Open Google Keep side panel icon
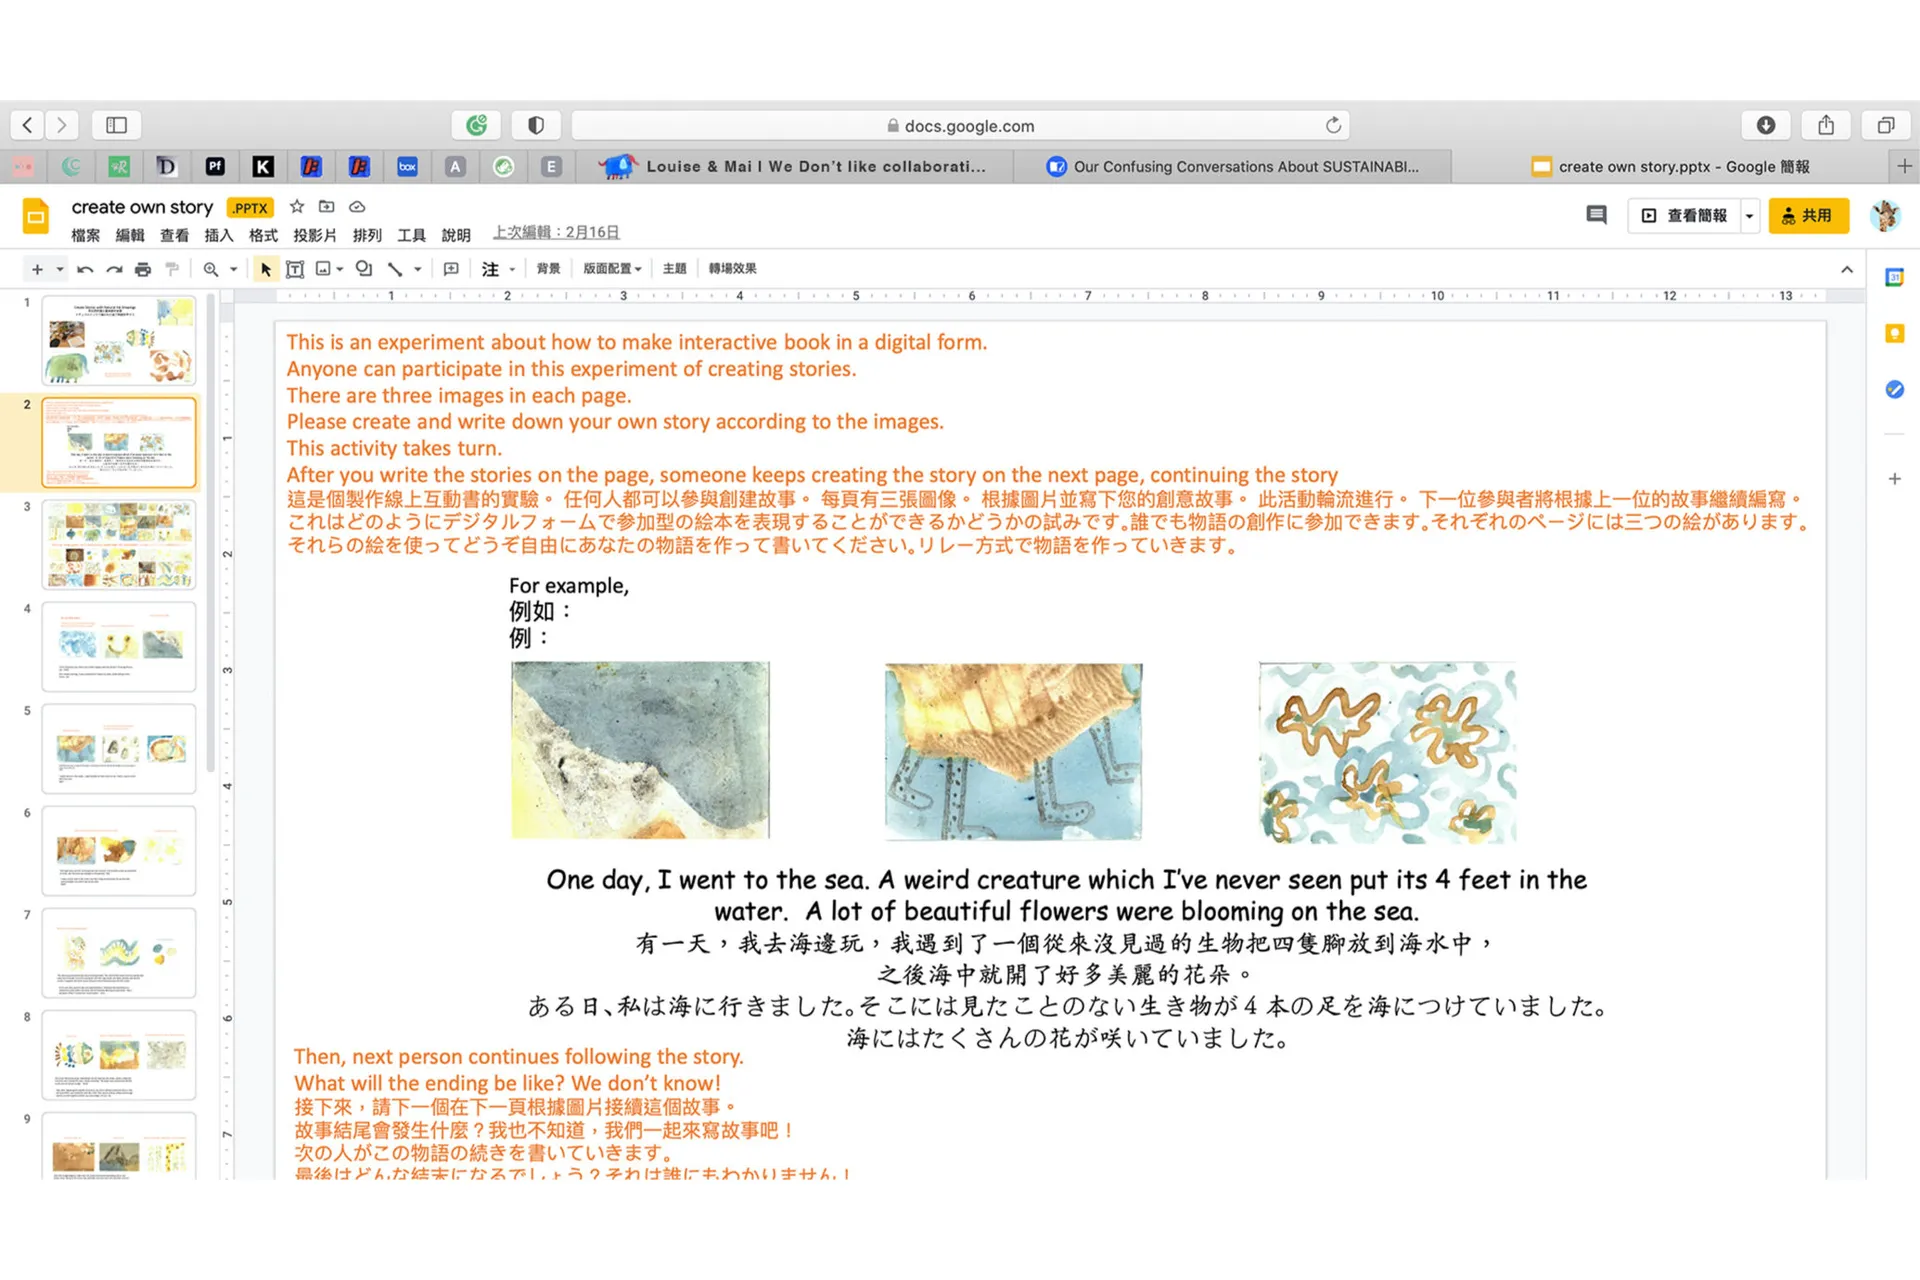 (1894, 334)
